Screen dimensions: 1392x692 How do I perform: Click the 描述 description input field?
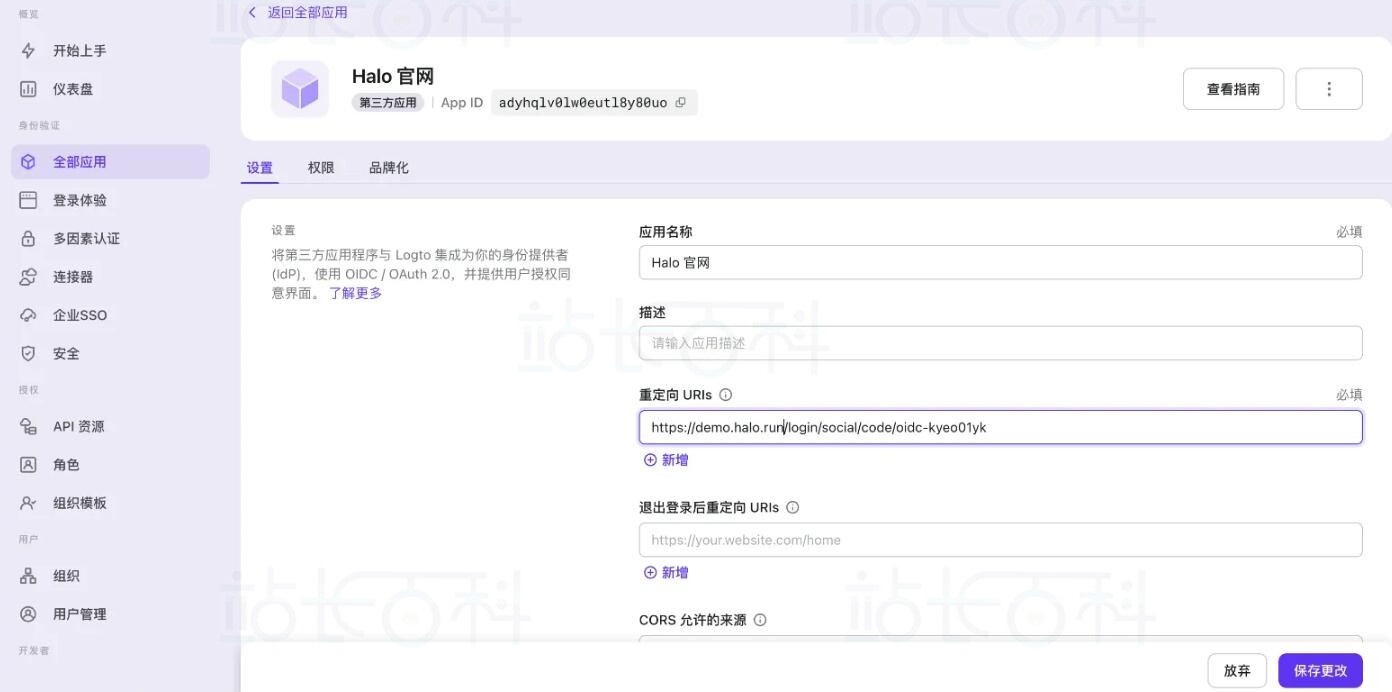[1000, 343]
